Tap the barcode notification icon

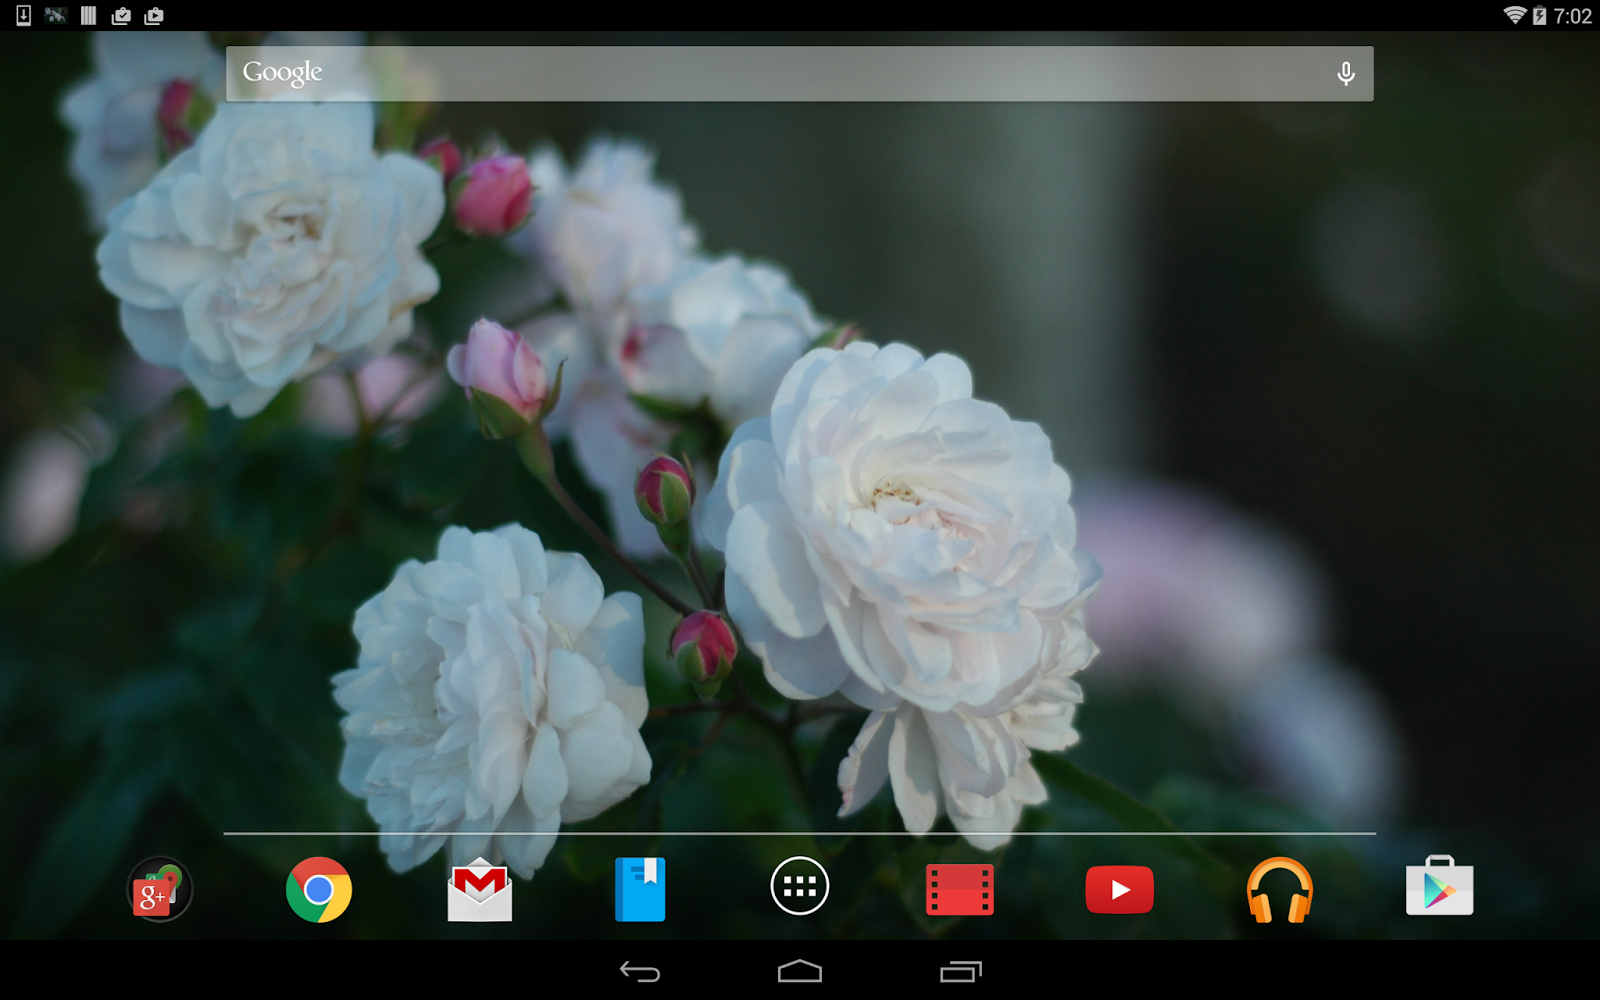(x=89, y=15)
